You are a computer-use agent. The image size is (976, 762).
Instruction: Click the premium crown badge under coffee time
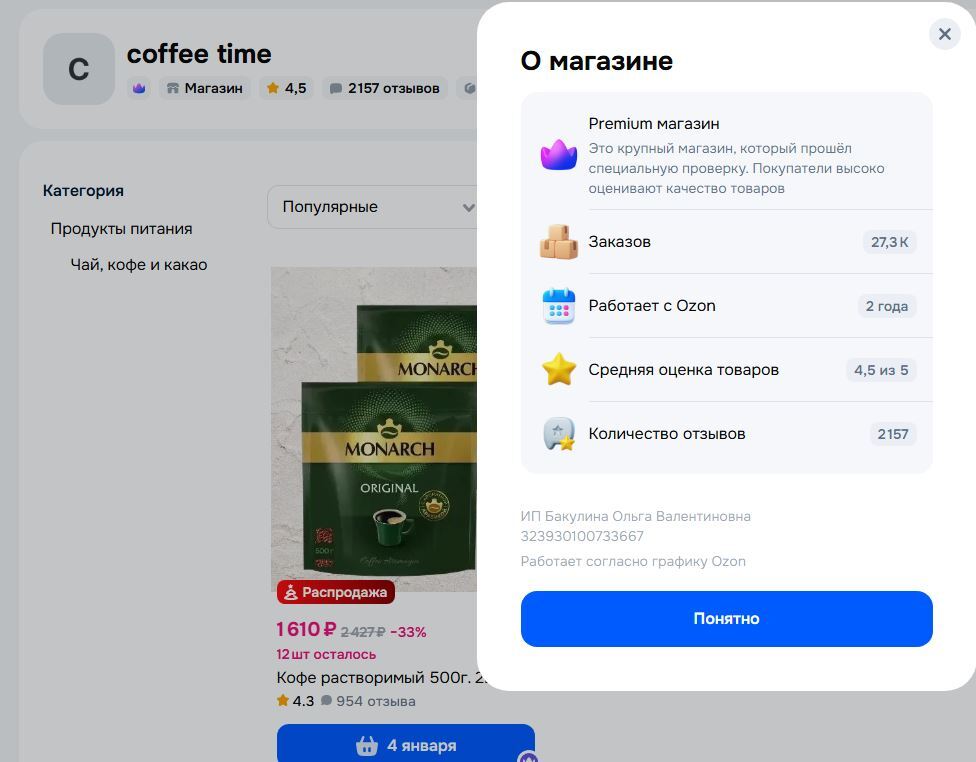click(139, 88)
